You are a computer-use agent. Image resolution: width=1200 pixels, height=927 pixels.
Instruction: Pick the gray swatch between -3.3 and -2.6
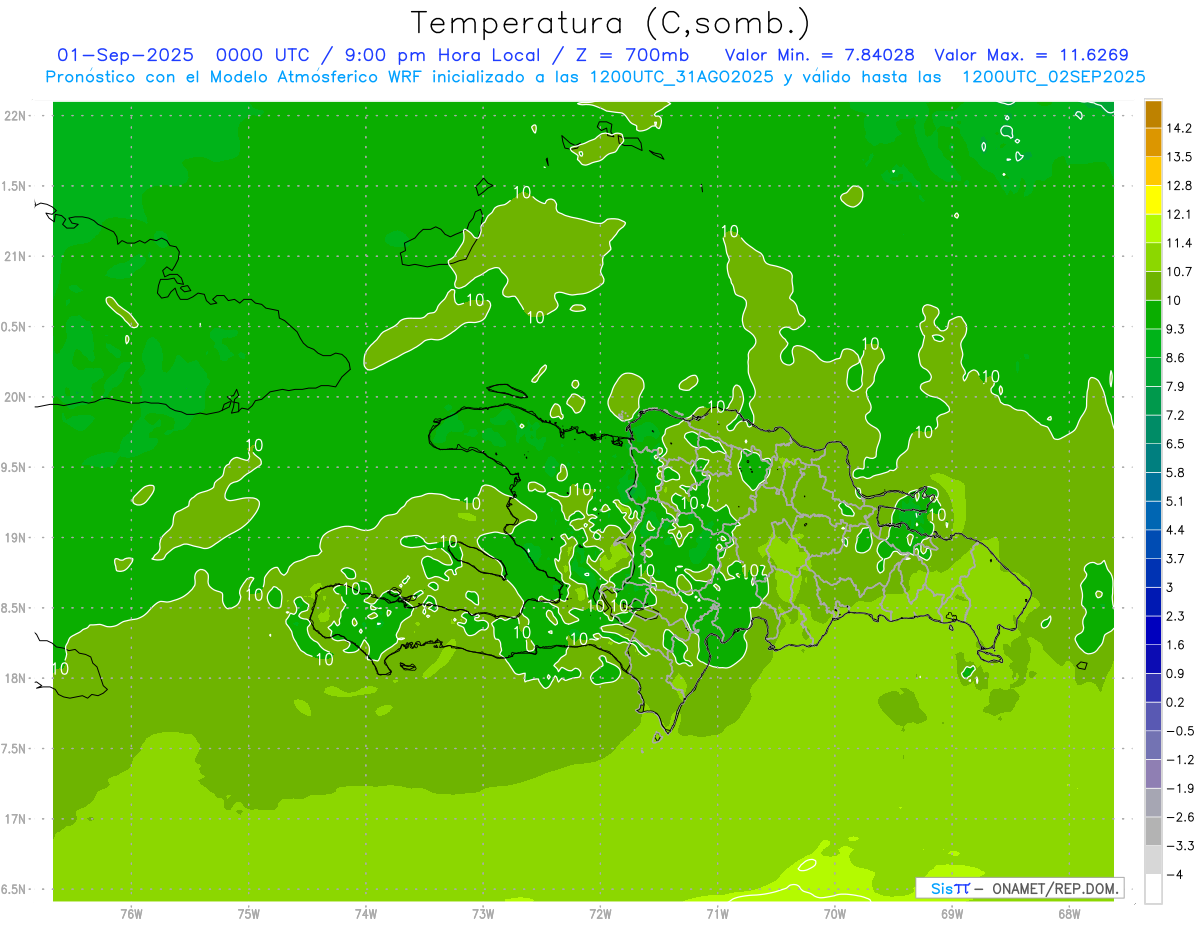pos(1153,832)
